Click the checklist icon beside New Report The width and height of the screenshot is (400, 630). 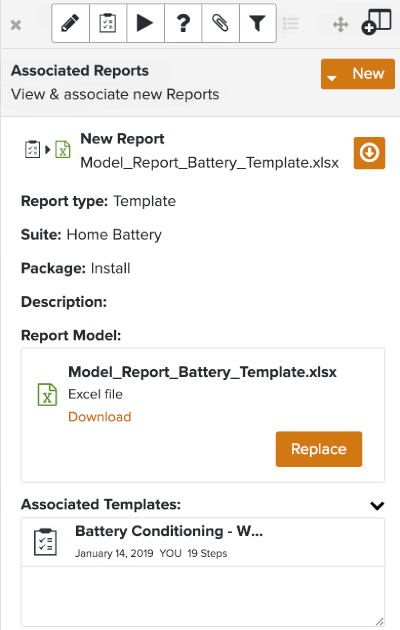pyautogui.click(x=32, y=149)
